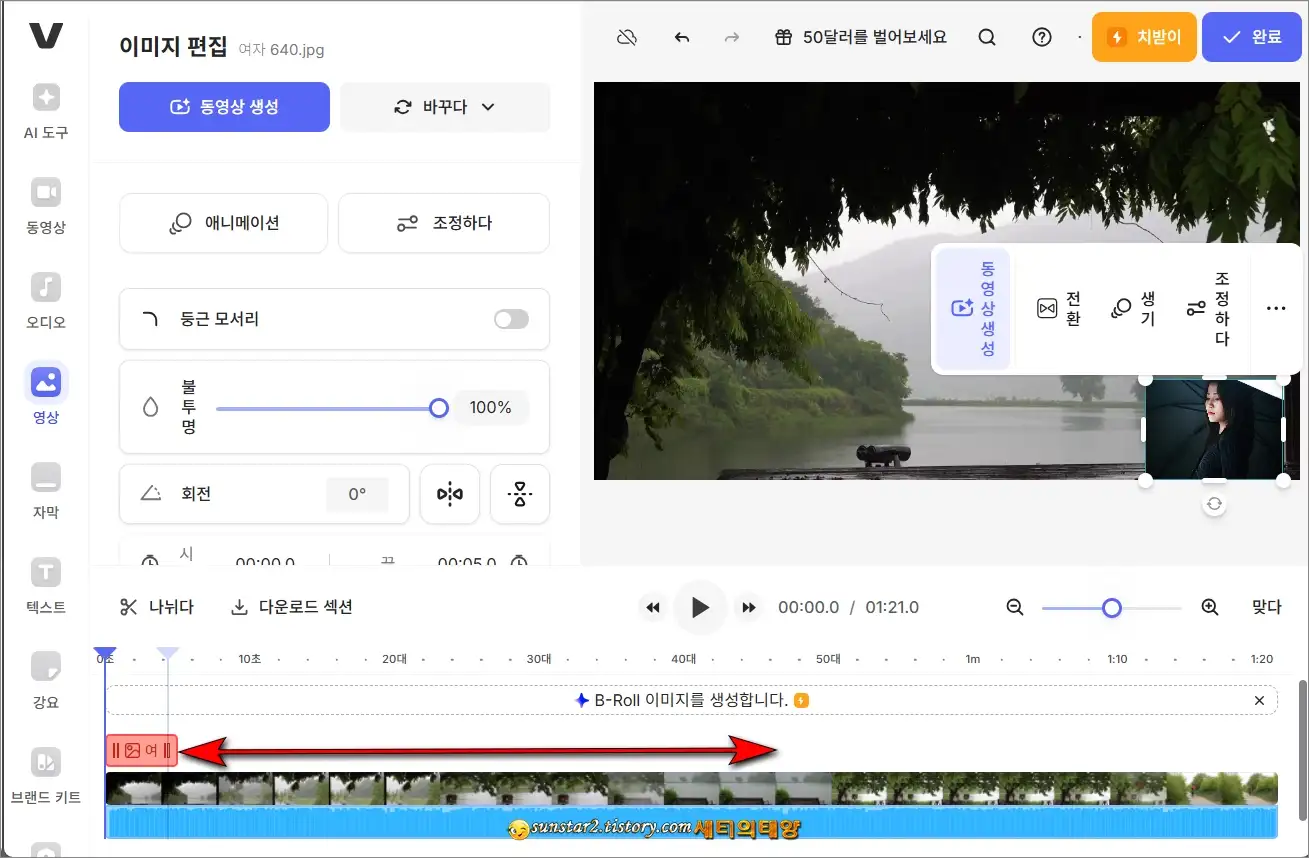This screenshot has height=858, width=1309.
Task: Flip the image vertically
Action: click(x=519, y=494)
